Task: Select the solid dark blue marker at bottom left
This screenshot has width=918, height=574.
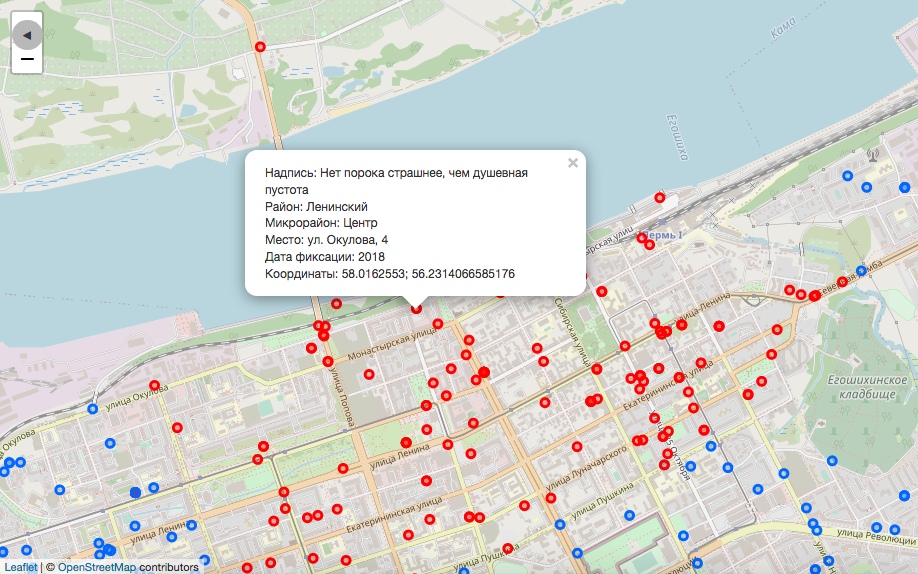Action: tap(135, 492)
